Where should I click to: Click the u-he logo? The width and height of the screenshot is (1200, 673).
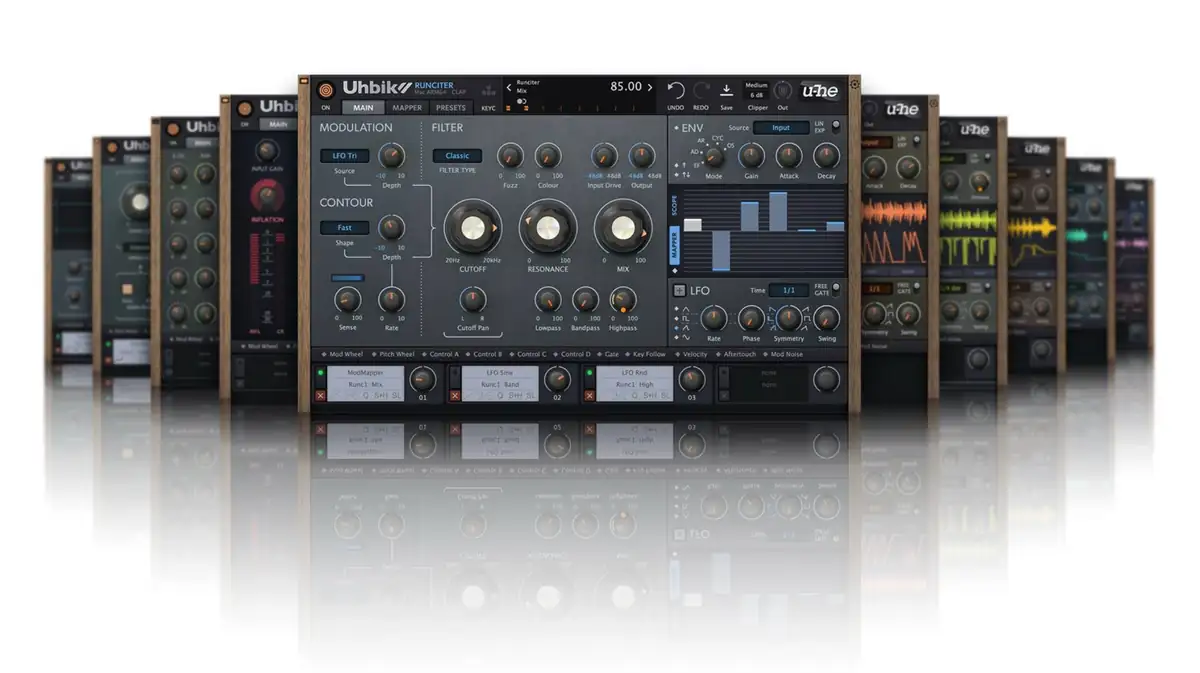pyautogui.click(x=817, y=89)
